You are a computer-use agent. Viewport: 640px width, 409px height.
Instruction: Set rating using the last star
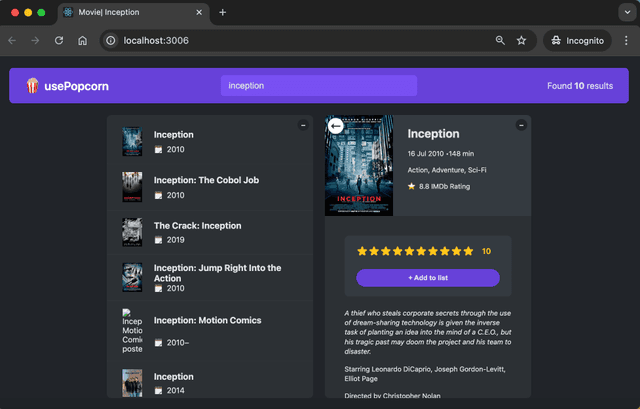coord(468,251)
